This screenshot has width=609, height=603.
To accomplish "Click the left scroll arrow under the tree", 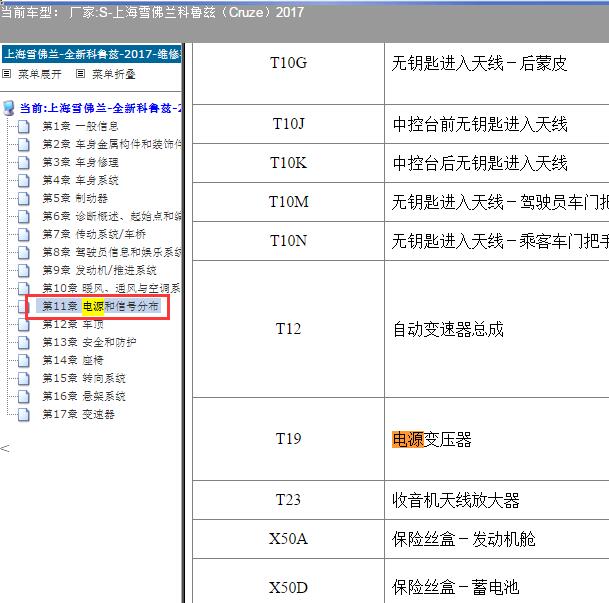I will 5,448.
